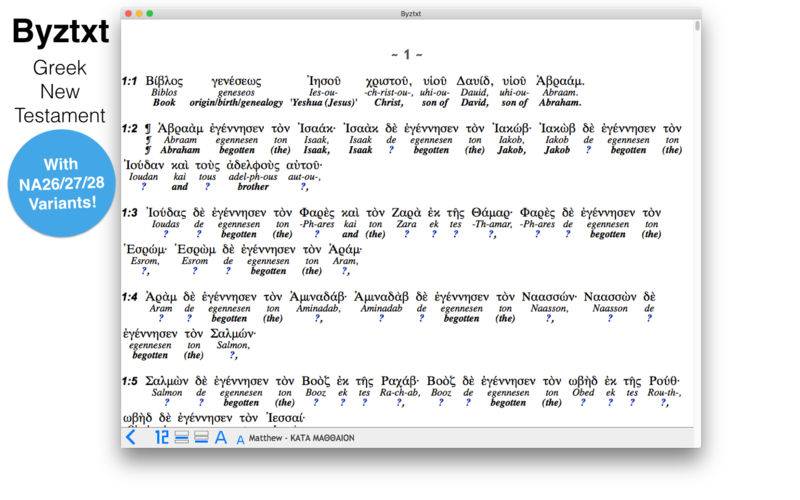Viewport: 800px width, 500px height.
Task: Click the vertical scrollbar thumb
Action: coord(697,26)
